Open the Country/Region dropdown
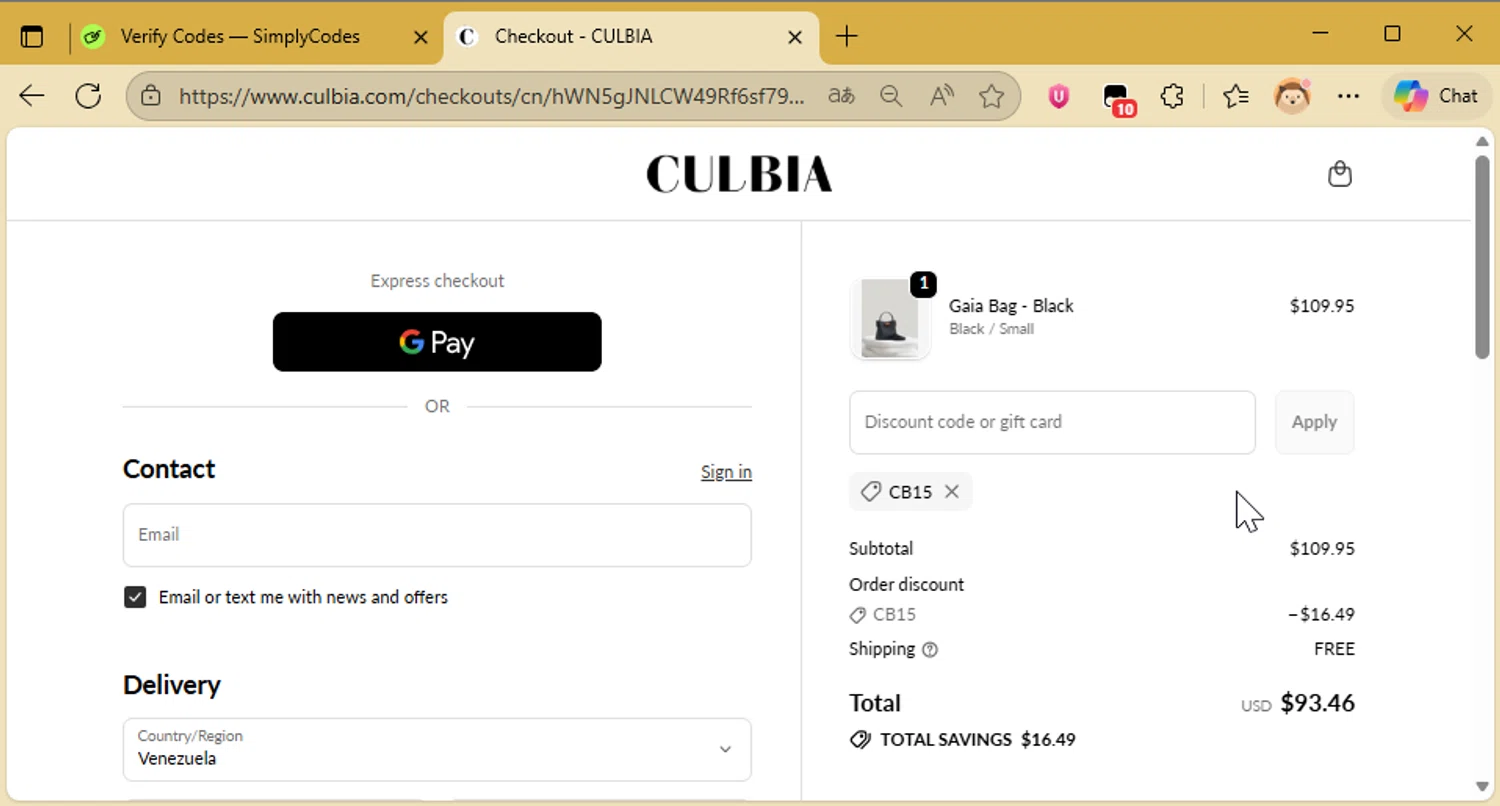This screenshot has height=806, width=1500. pos(437,749)
